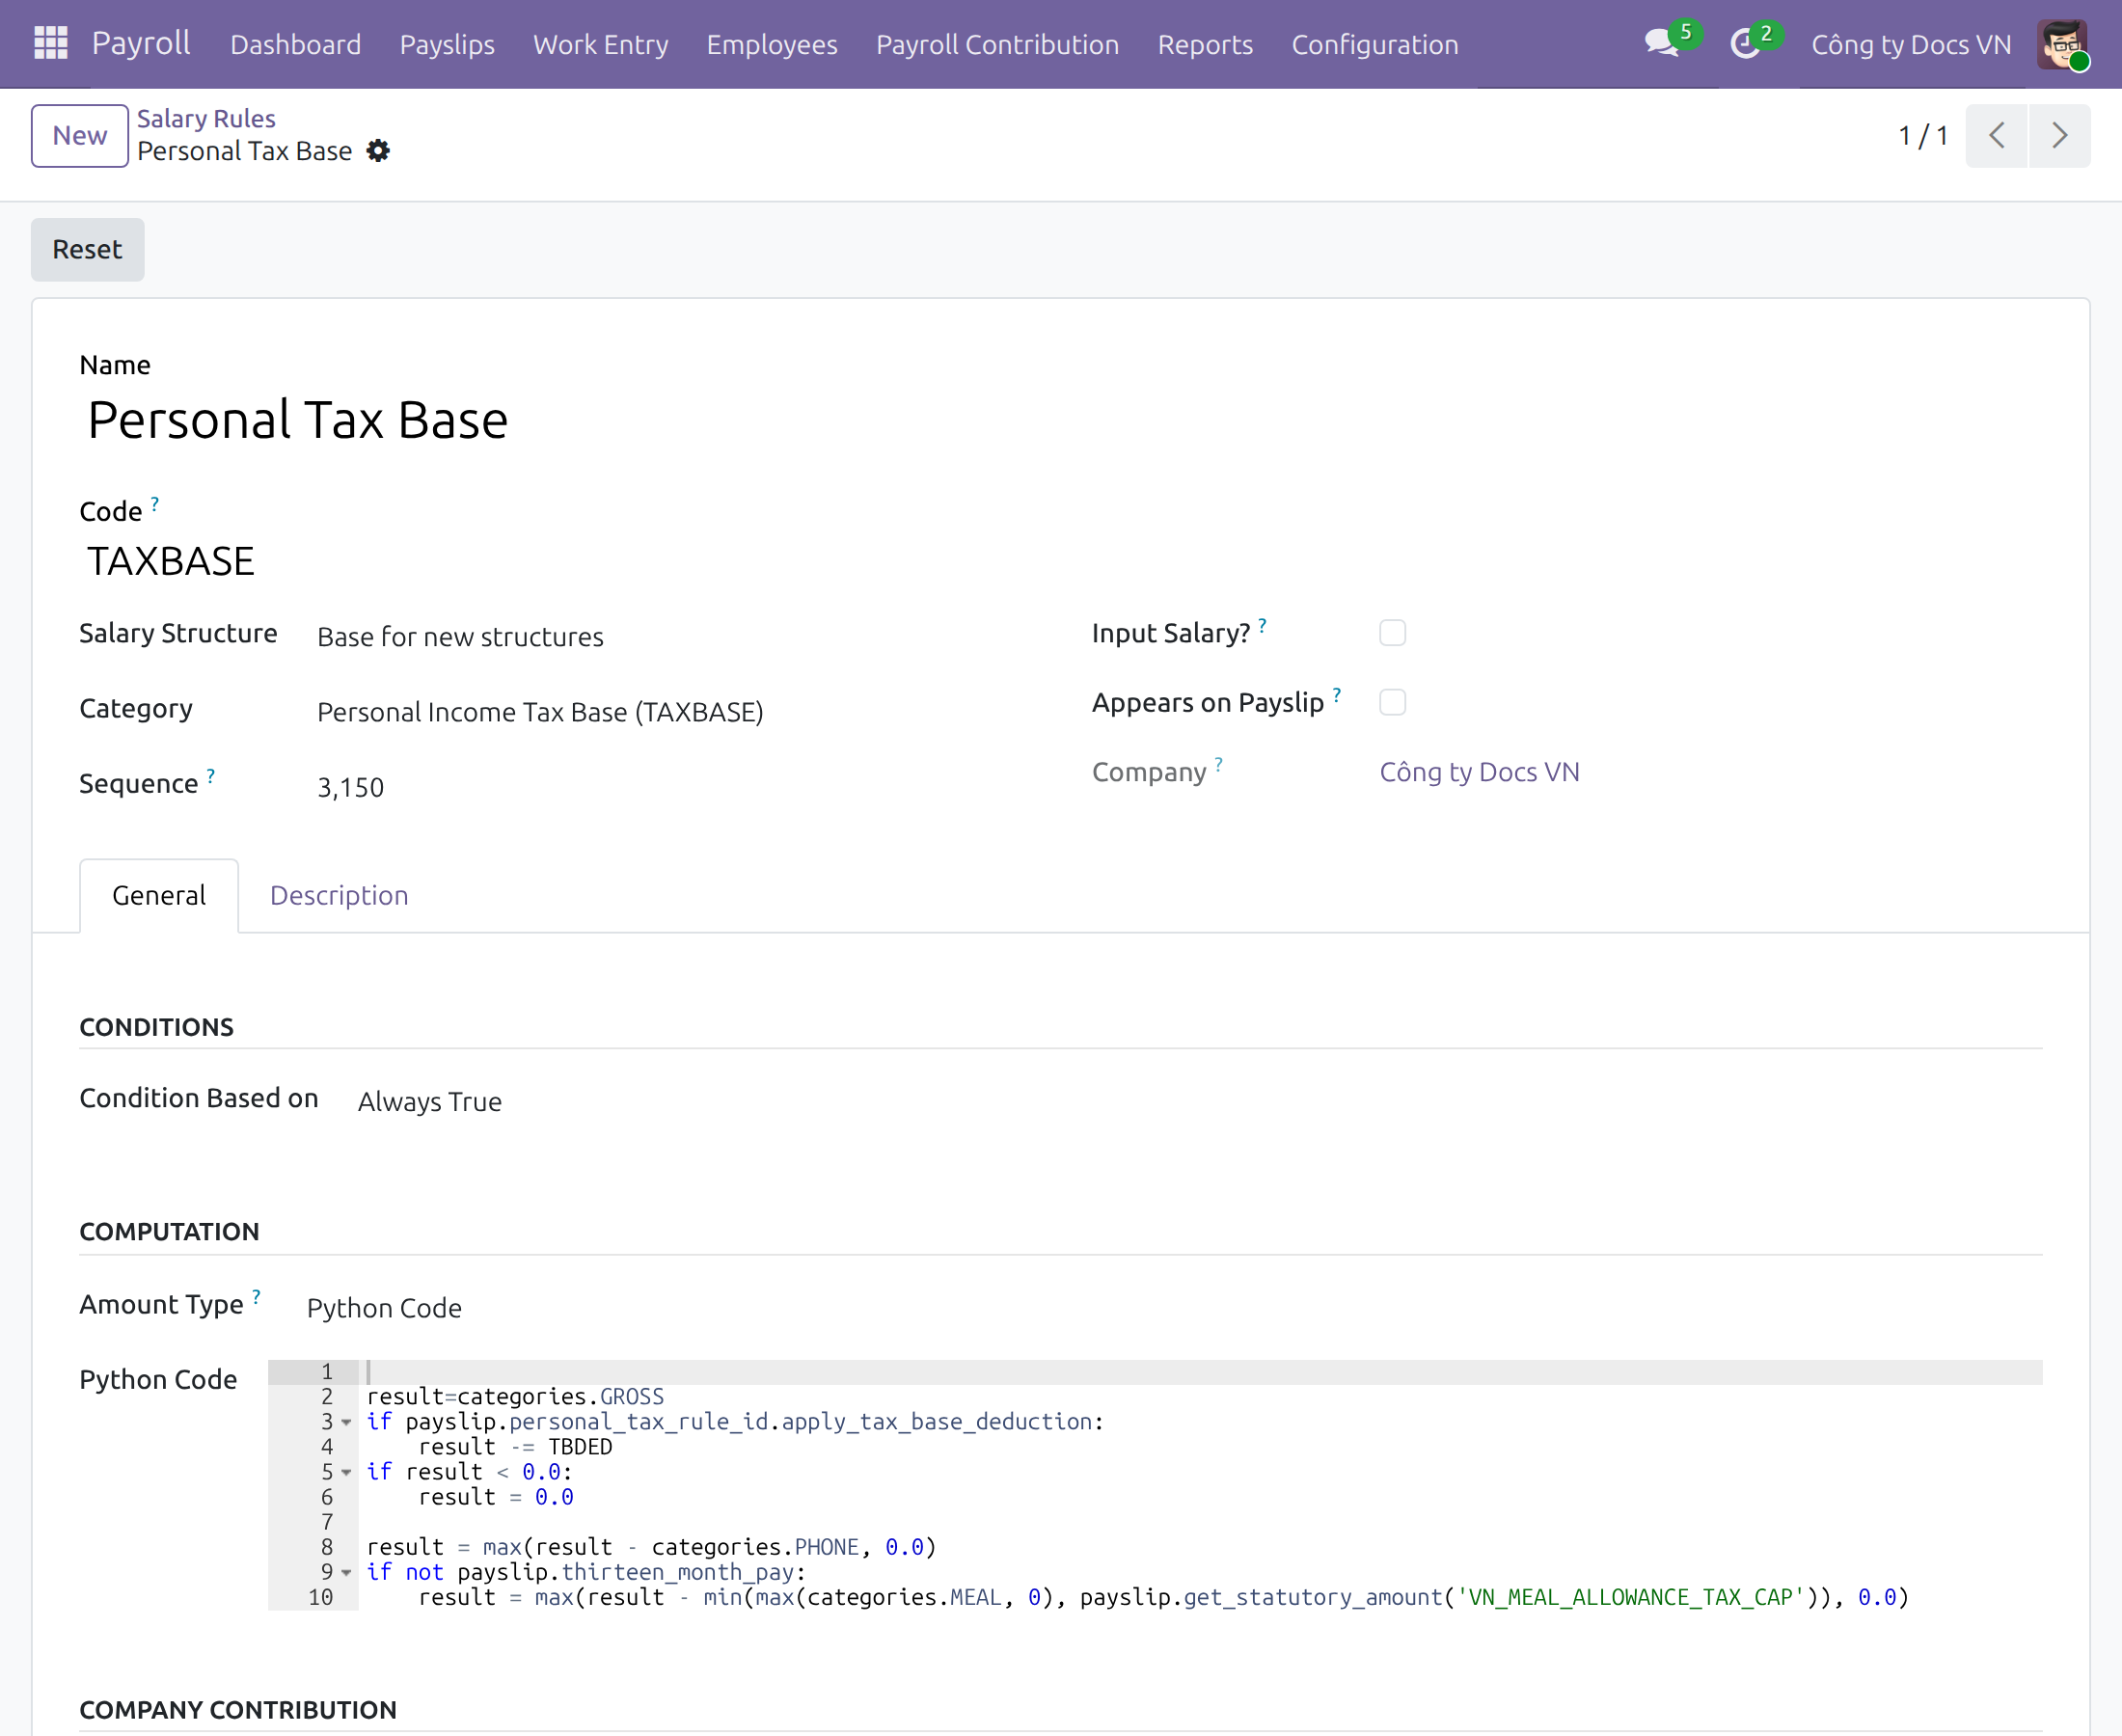2122x1736 pixels.
Task: Click help tooltip next to Amount Type
Action: coord(257,1297)
